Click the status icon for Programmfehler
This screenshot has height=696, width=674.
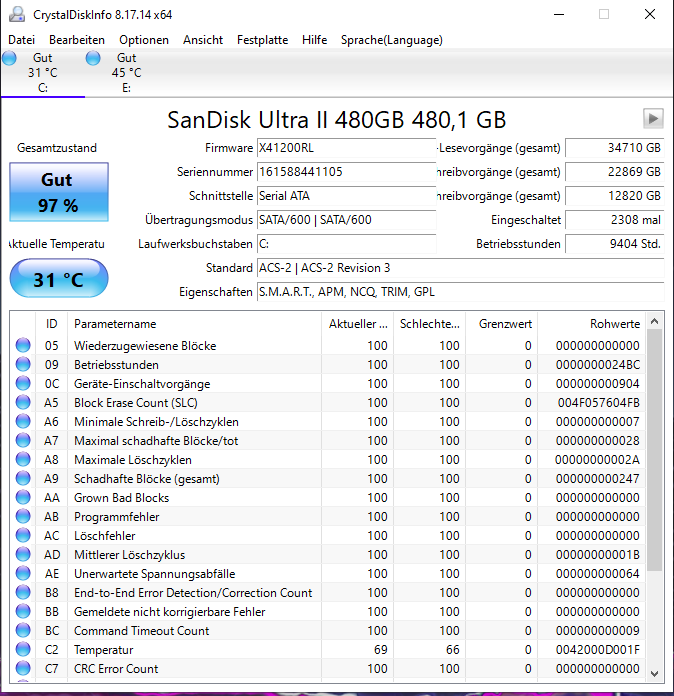(x=23, y=517)
